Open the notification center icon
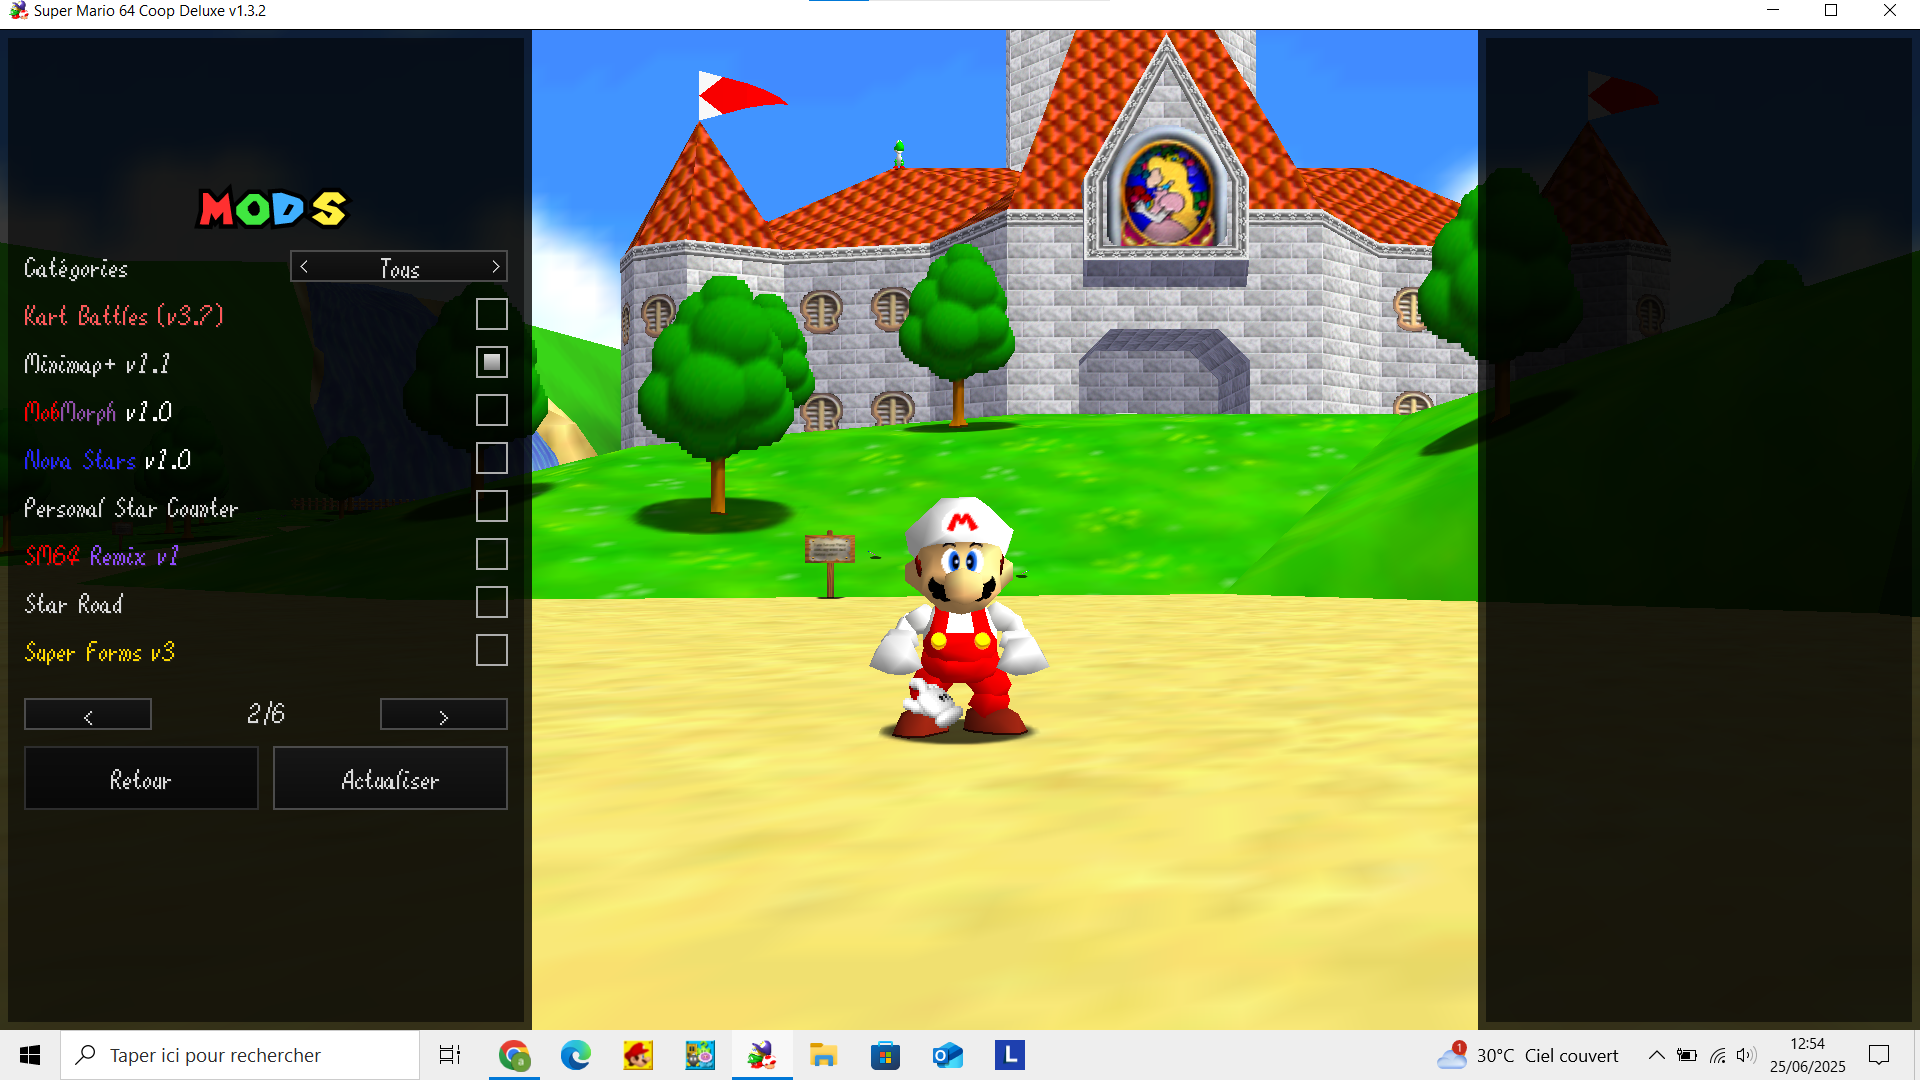Screen dimensions: 1920x1080 pos(1879,1055)
